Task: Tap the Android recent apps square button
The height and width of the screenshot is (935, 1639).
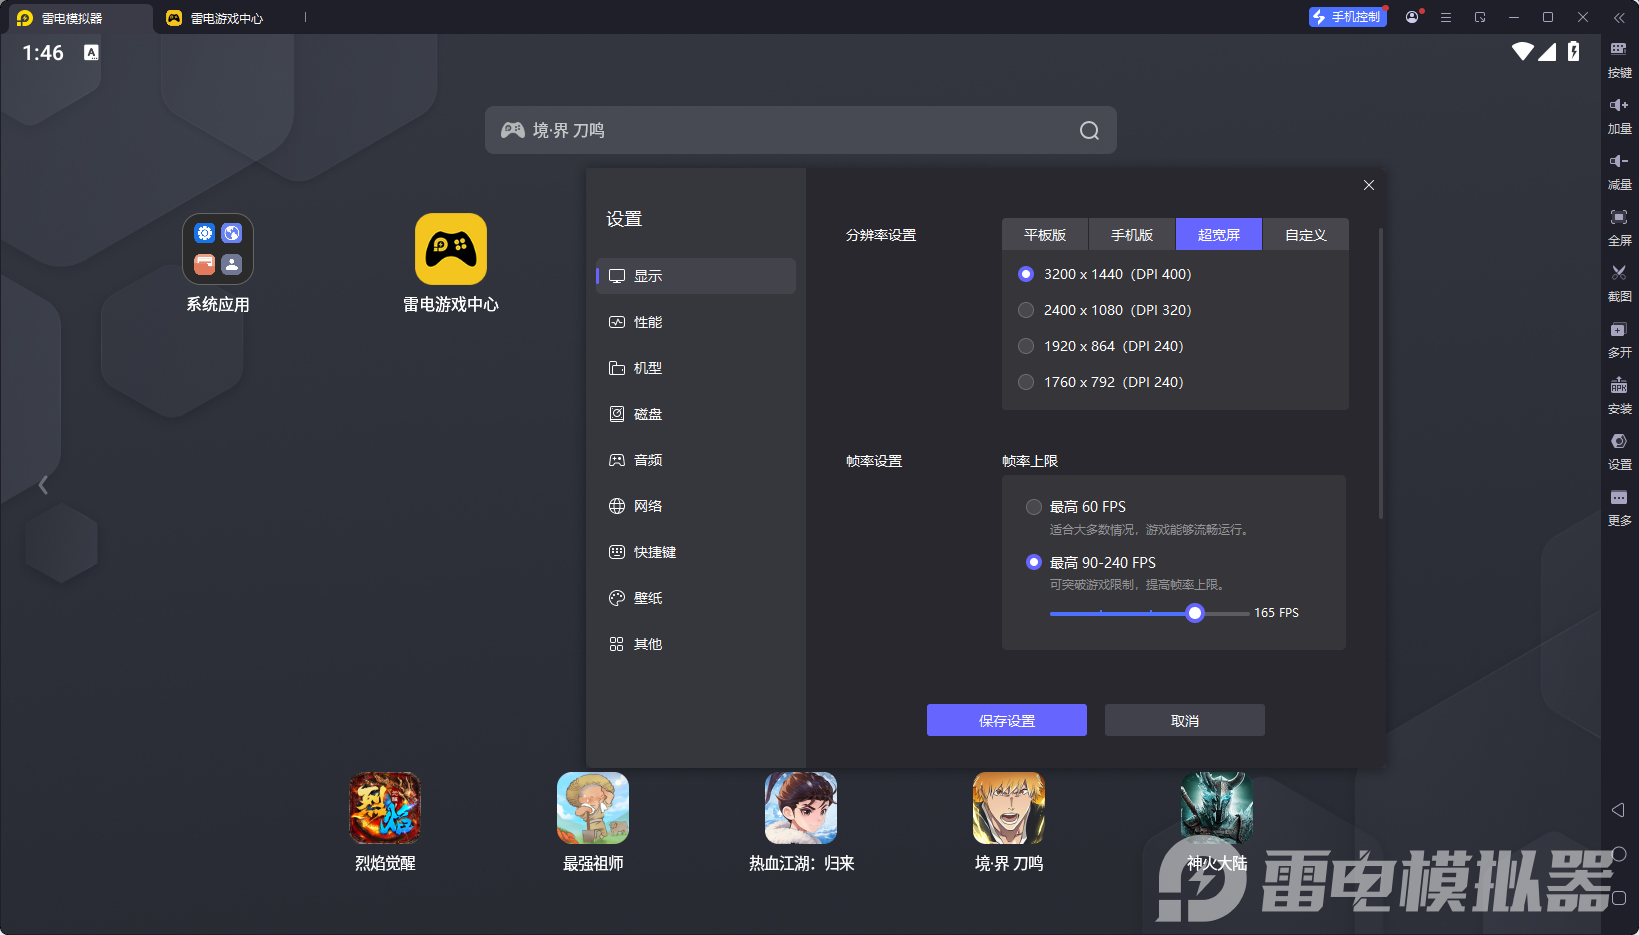Action: pos(1619,898)
